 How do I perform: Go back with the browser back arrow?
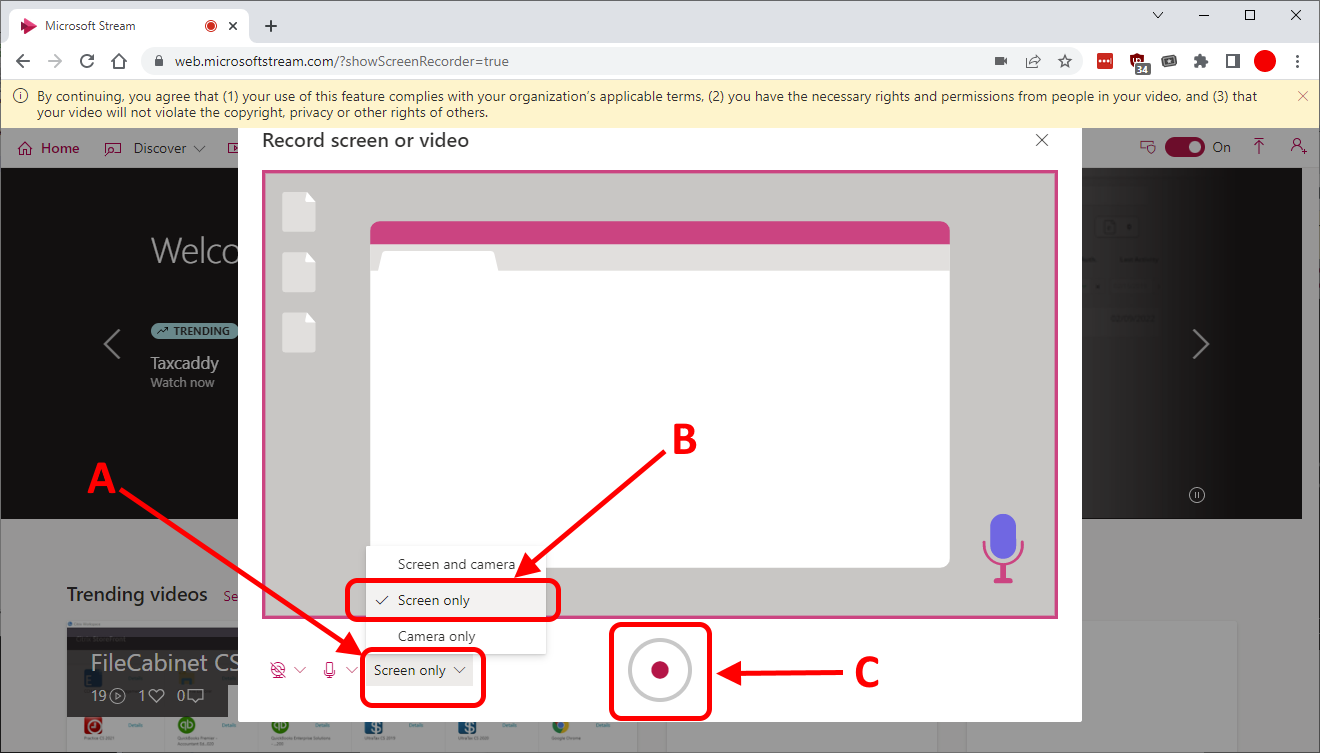click(23, 61)
